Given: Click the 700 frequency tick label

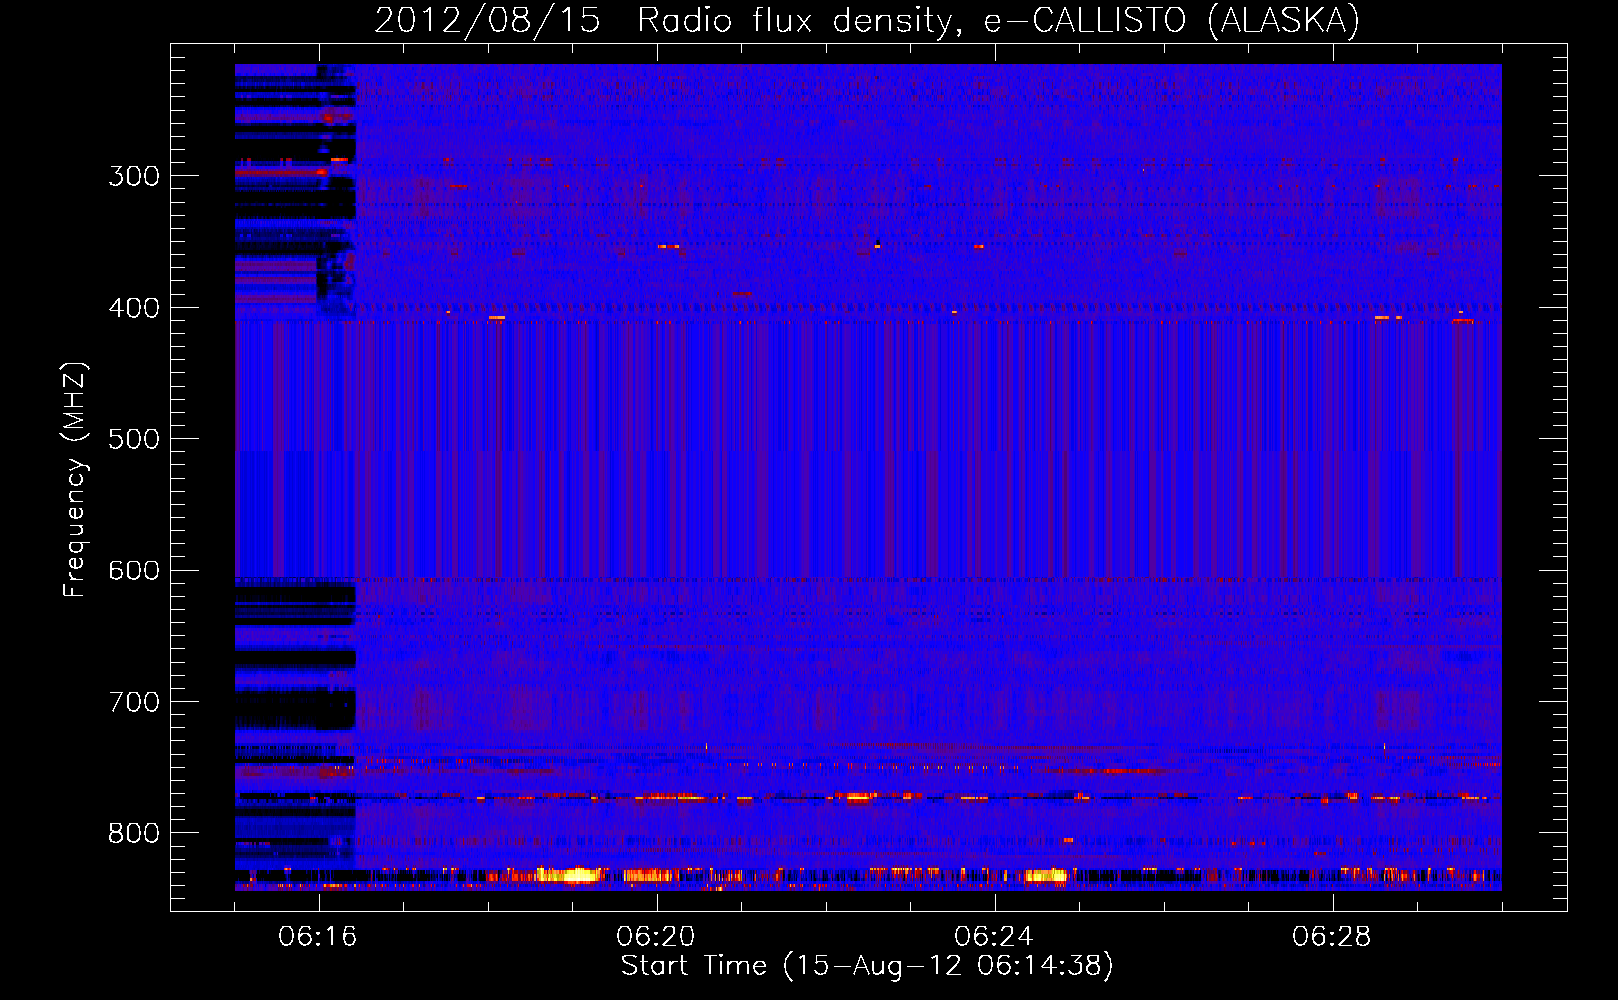Looking at the screenshot, I should 134,702.
